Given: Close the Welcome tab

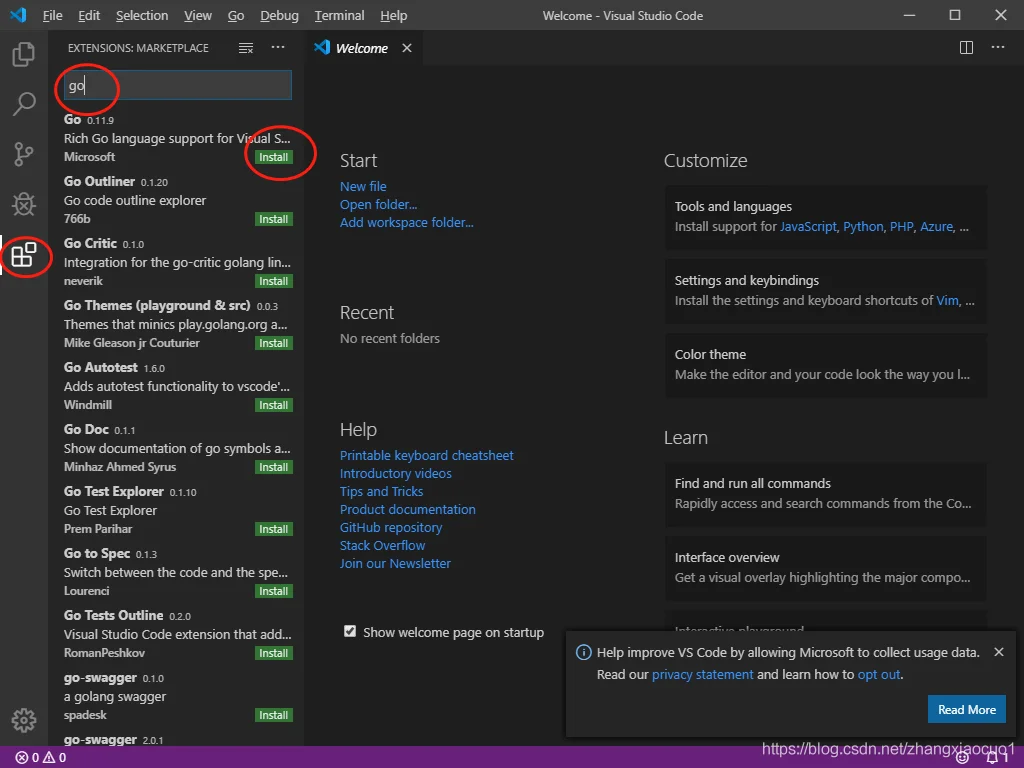Looking at the screenshot, I should click(x=407, y=48).
